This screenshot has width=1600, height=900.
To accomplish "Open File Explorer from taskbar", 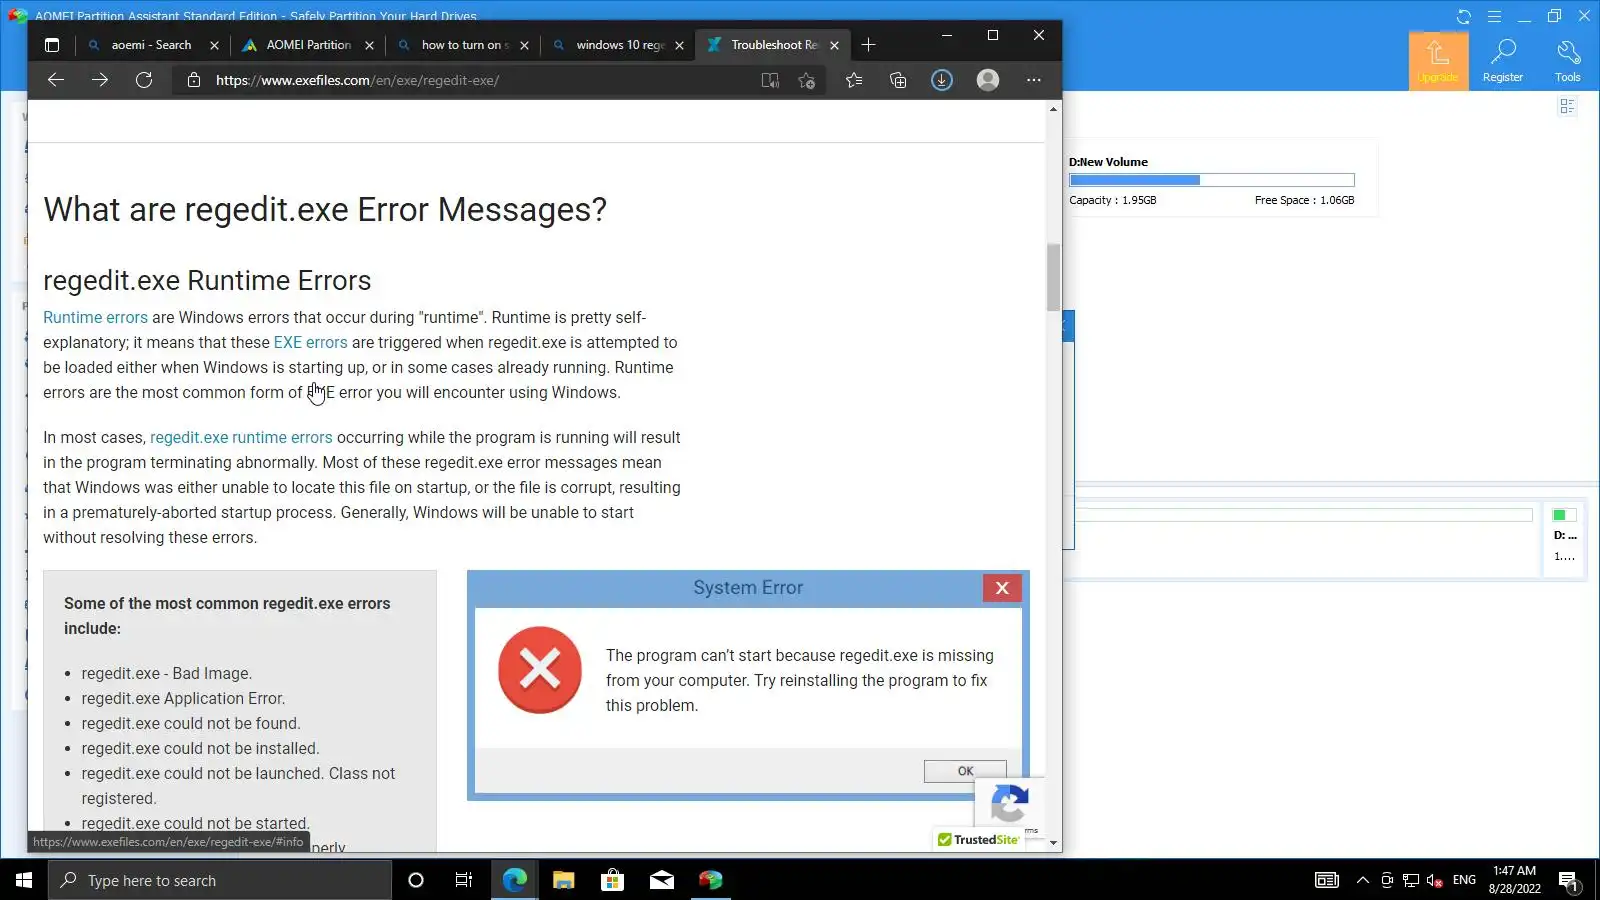I will pyautogui.click(x=563, y=880).
